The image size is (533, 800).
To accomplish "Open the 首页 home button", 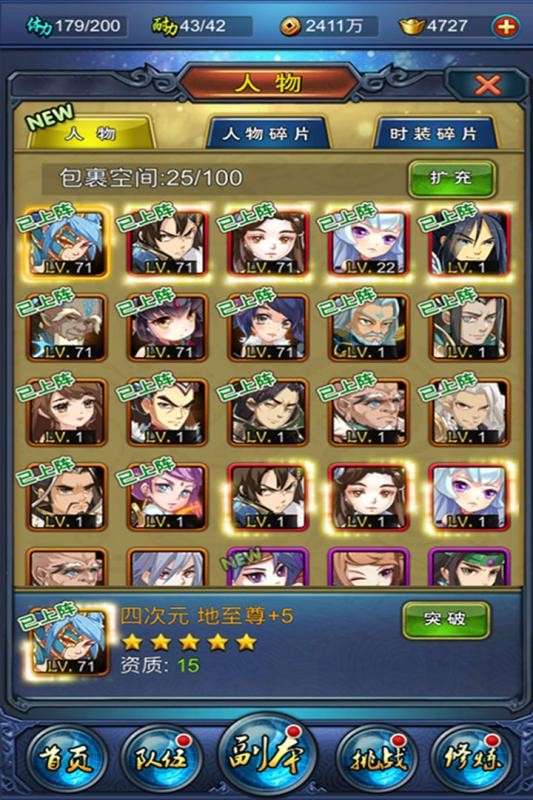I will (x=65, y=758).
